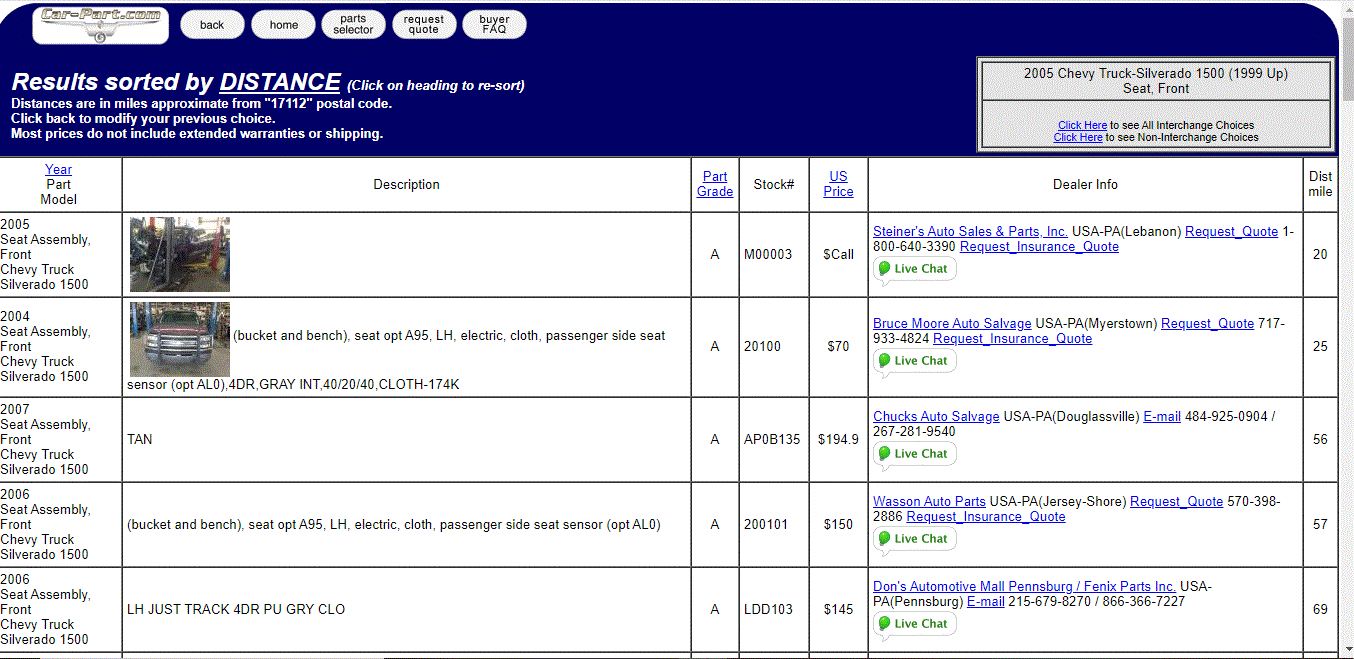Open Chucks Auto Salvage link
This screenshot has width=1354, height=659.
[936, 416]
